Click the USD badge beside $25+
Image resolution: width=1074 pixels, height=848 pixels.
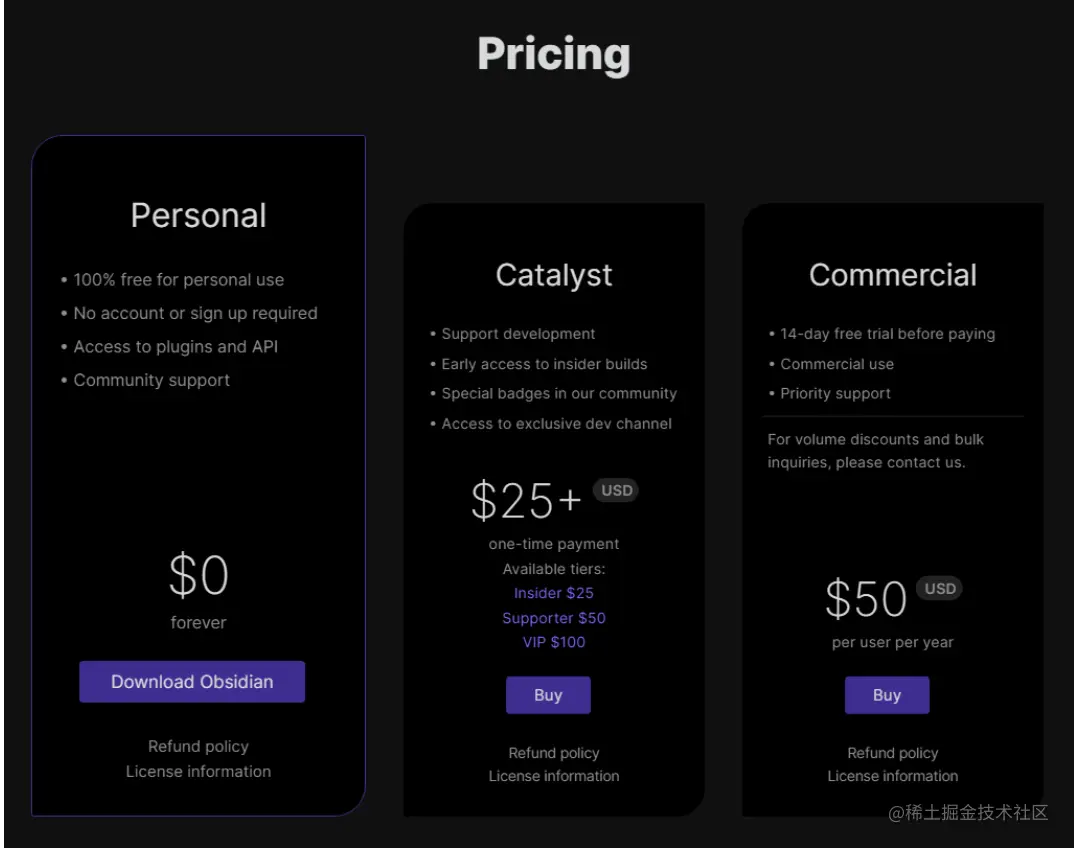[616, 490]
